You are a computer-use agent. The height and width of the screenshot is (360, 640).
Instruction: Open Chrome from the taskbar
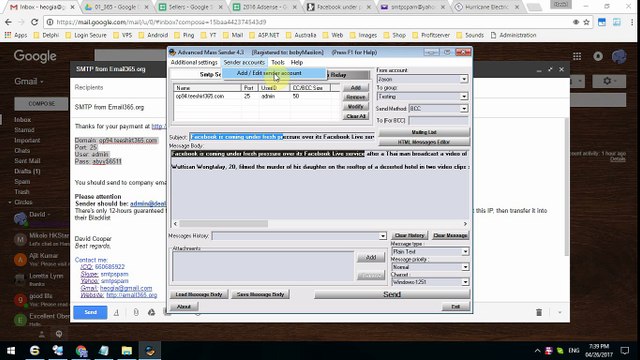point(81,351)
